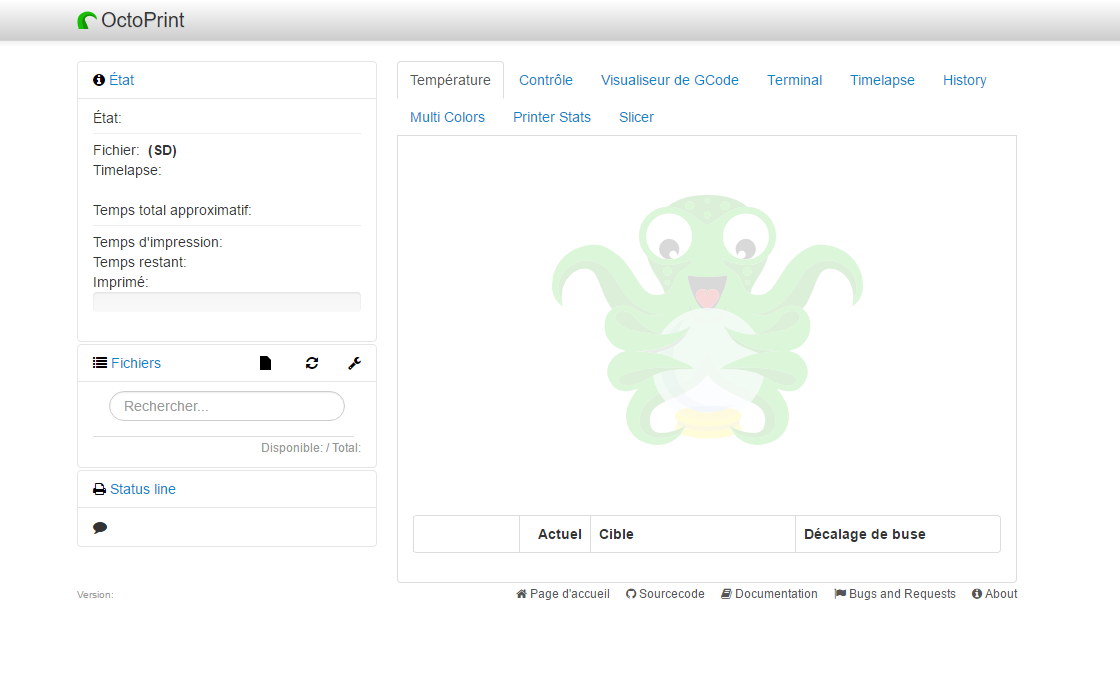Screen dimensions: 1120x689
Task: Click the Version text in footer
Action: click(x=95, y=595)
